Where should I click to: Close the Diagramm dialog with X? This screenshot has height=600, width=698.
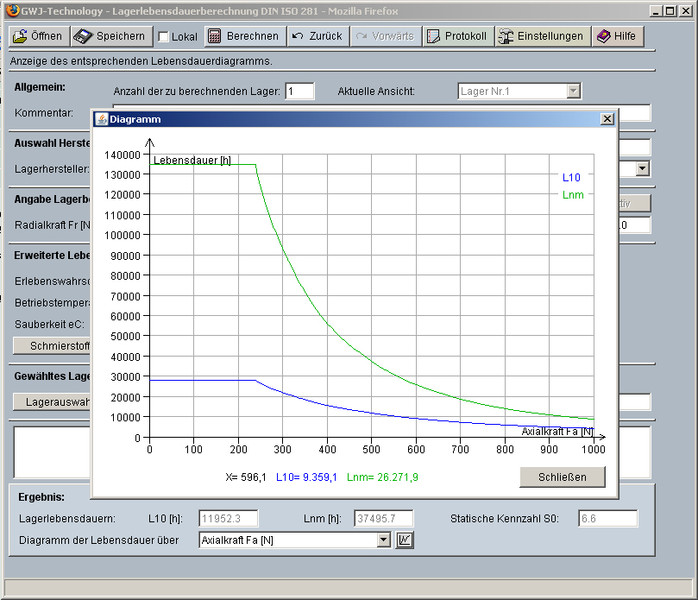pos(606,118)
